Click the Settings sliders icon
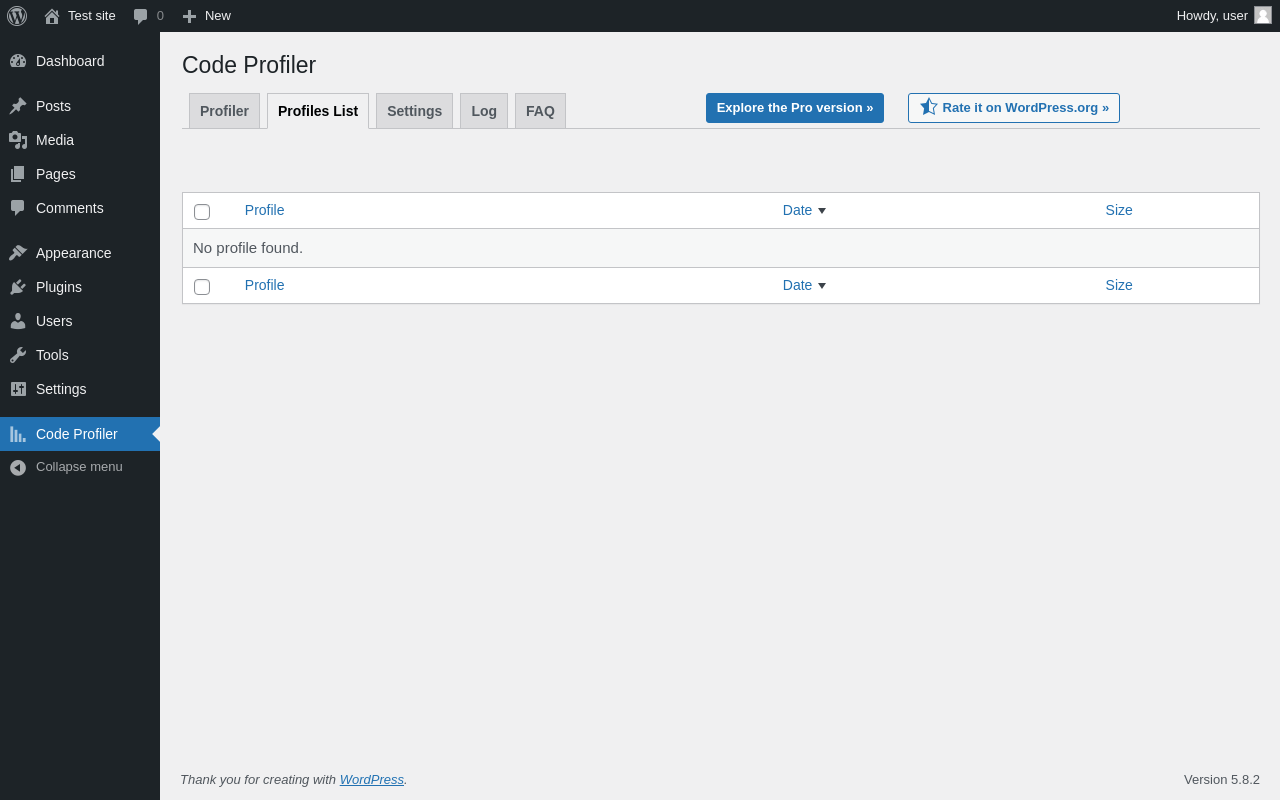Viewport: 1280px width, 800px height. coord(18,389)
